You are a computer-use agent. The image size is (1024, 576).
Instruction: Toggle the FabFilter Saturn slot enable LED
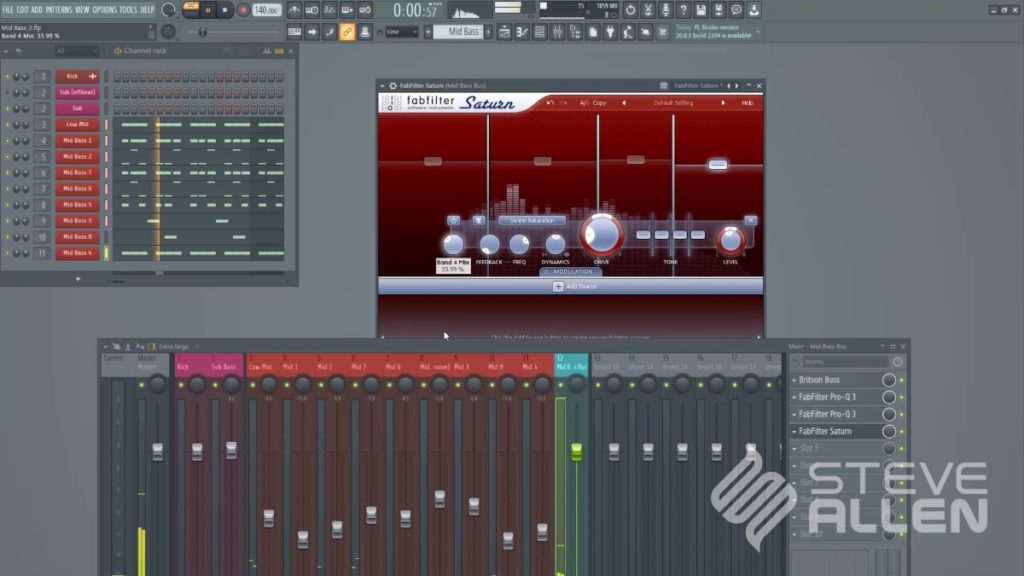pos(902,432)
